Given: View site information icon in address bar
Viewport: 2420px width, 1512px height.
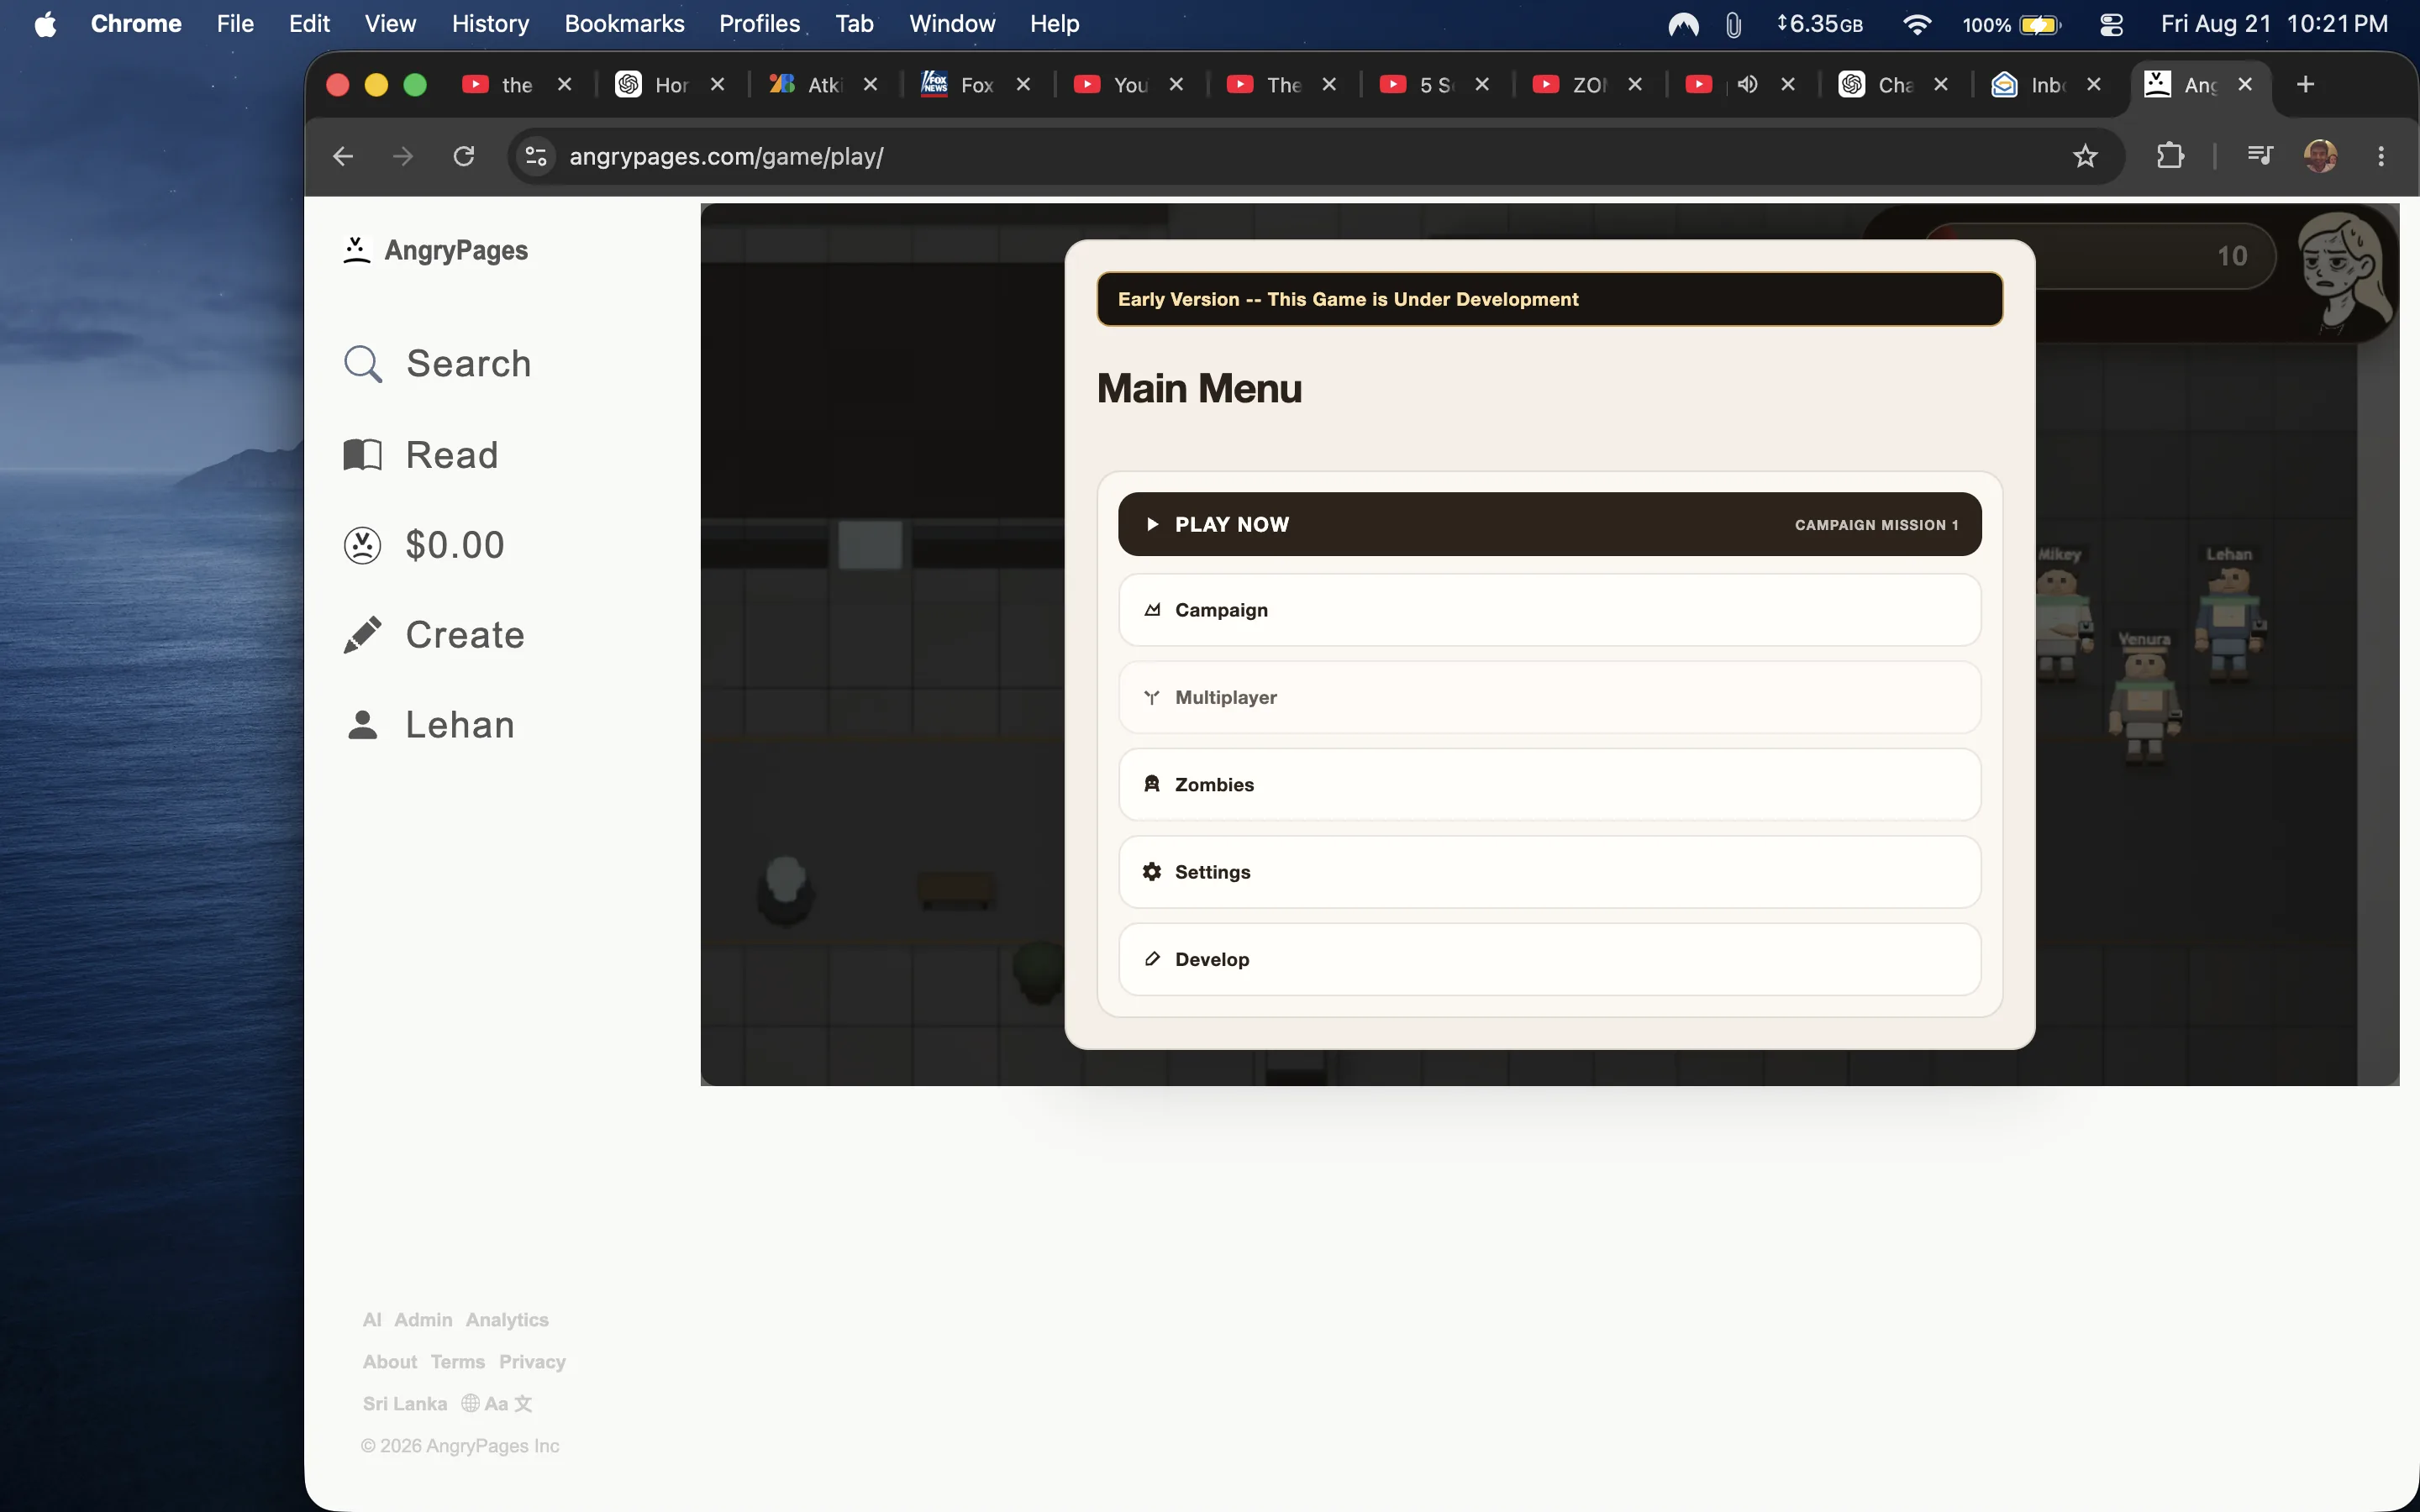Looking at the screenshot, I should coord(536,156).
